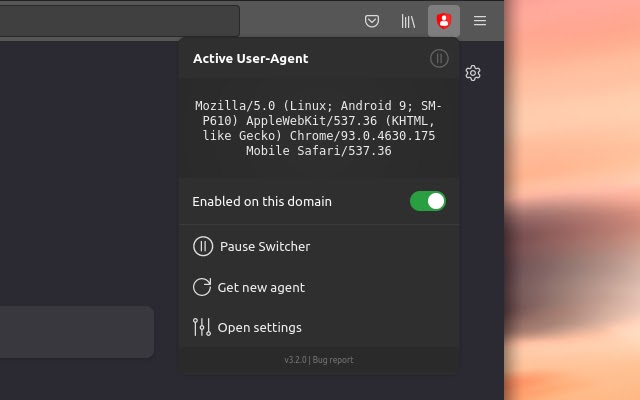Click the Enabled on this domain label

click(262, 202)
